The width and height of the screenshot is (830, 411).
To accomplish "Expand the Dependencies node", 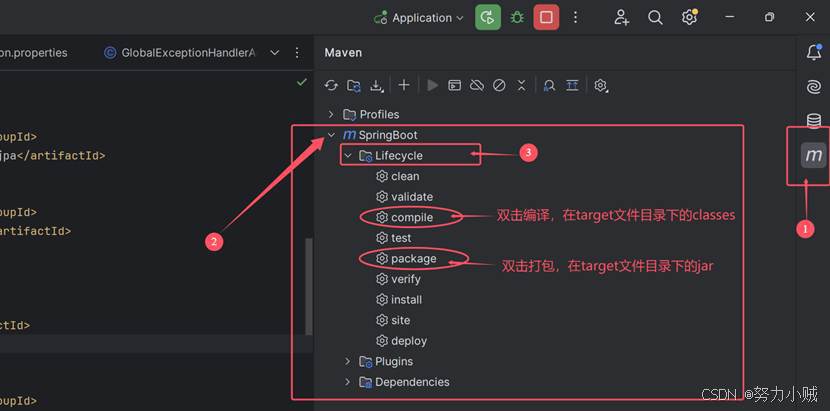I will pyautogui.click(x=348, y=382).
